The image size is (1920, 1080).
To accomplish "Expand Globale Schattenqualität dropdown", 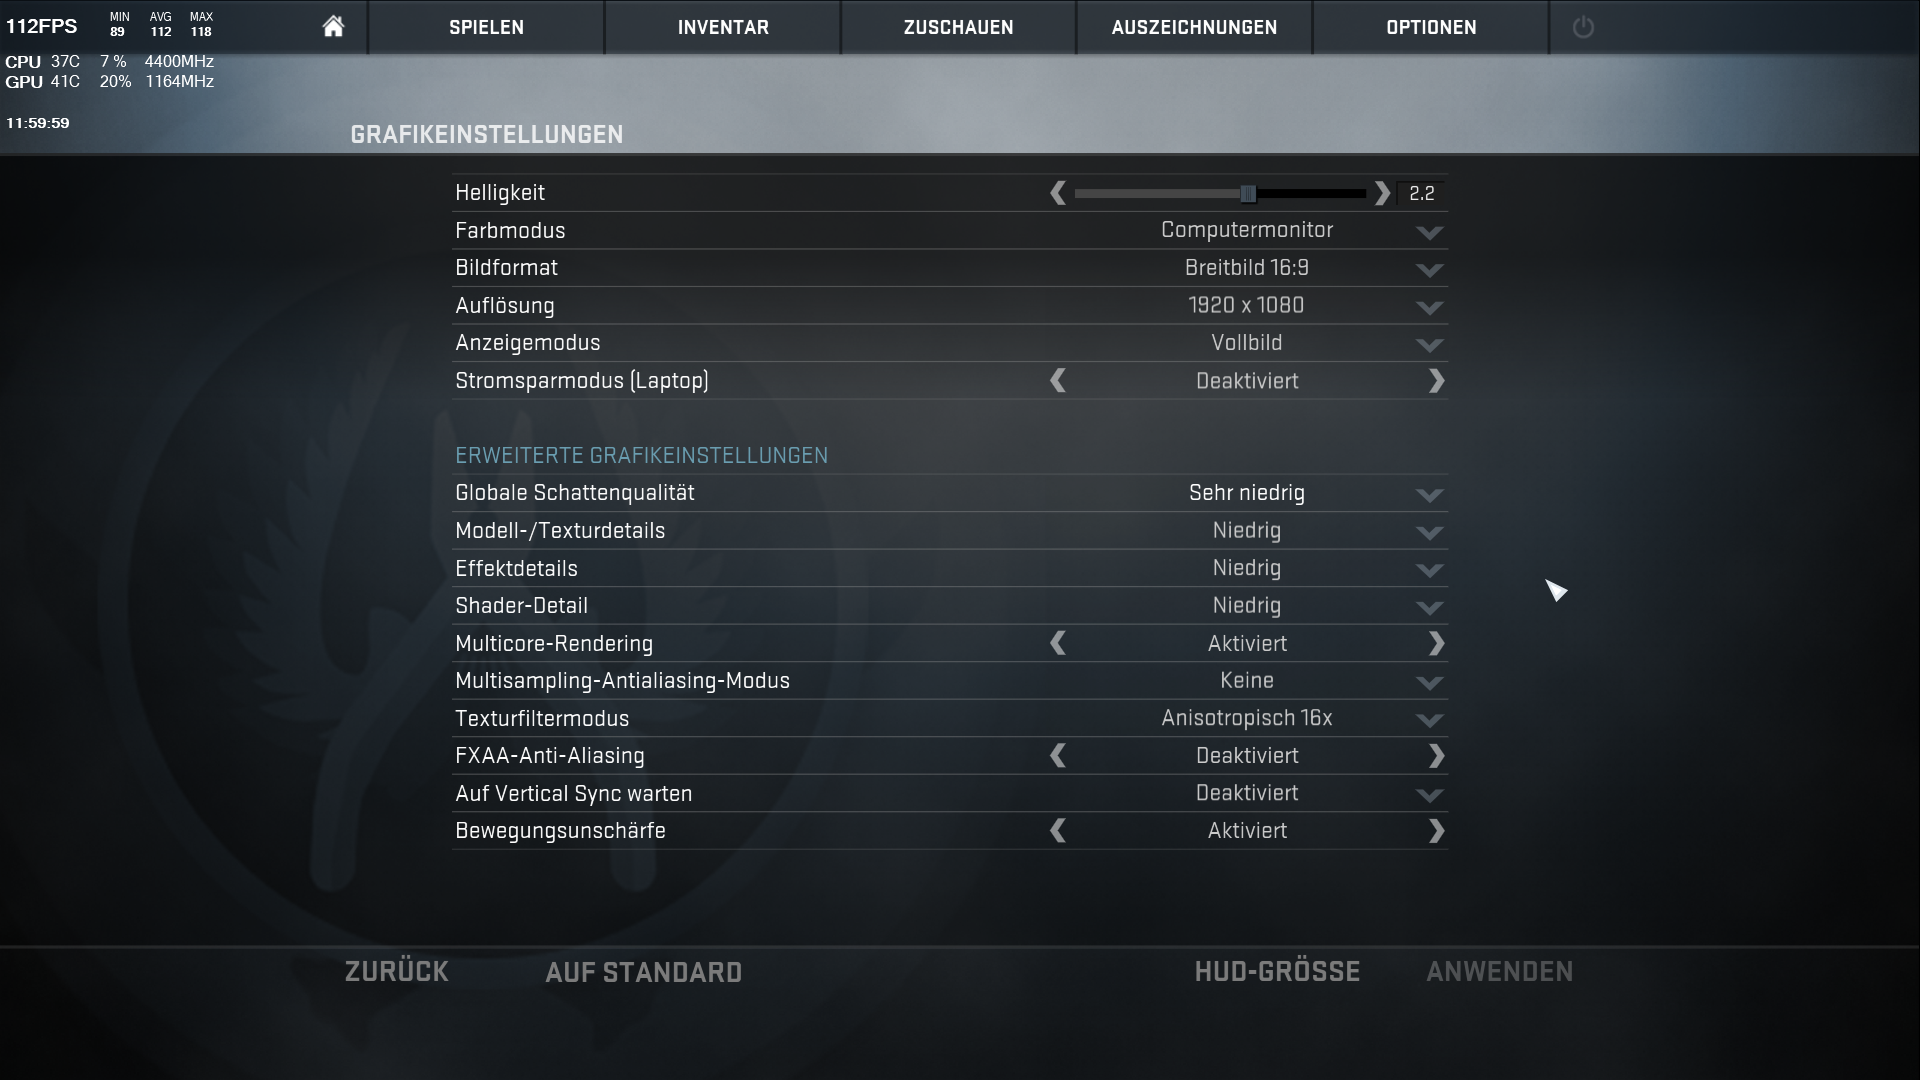I will [x=1429, y=494].
